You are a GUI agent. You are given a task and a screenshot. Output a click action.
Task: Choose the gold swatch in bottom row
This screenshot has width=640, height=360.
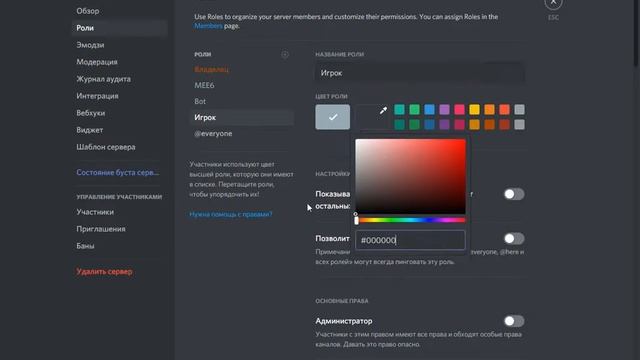(474, 124)
